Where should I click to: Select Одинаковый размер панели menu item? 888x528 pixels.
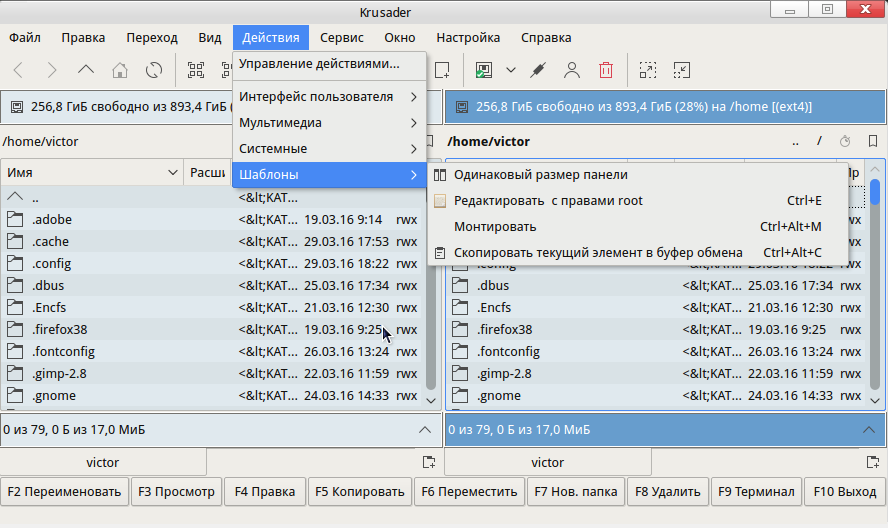540,175
